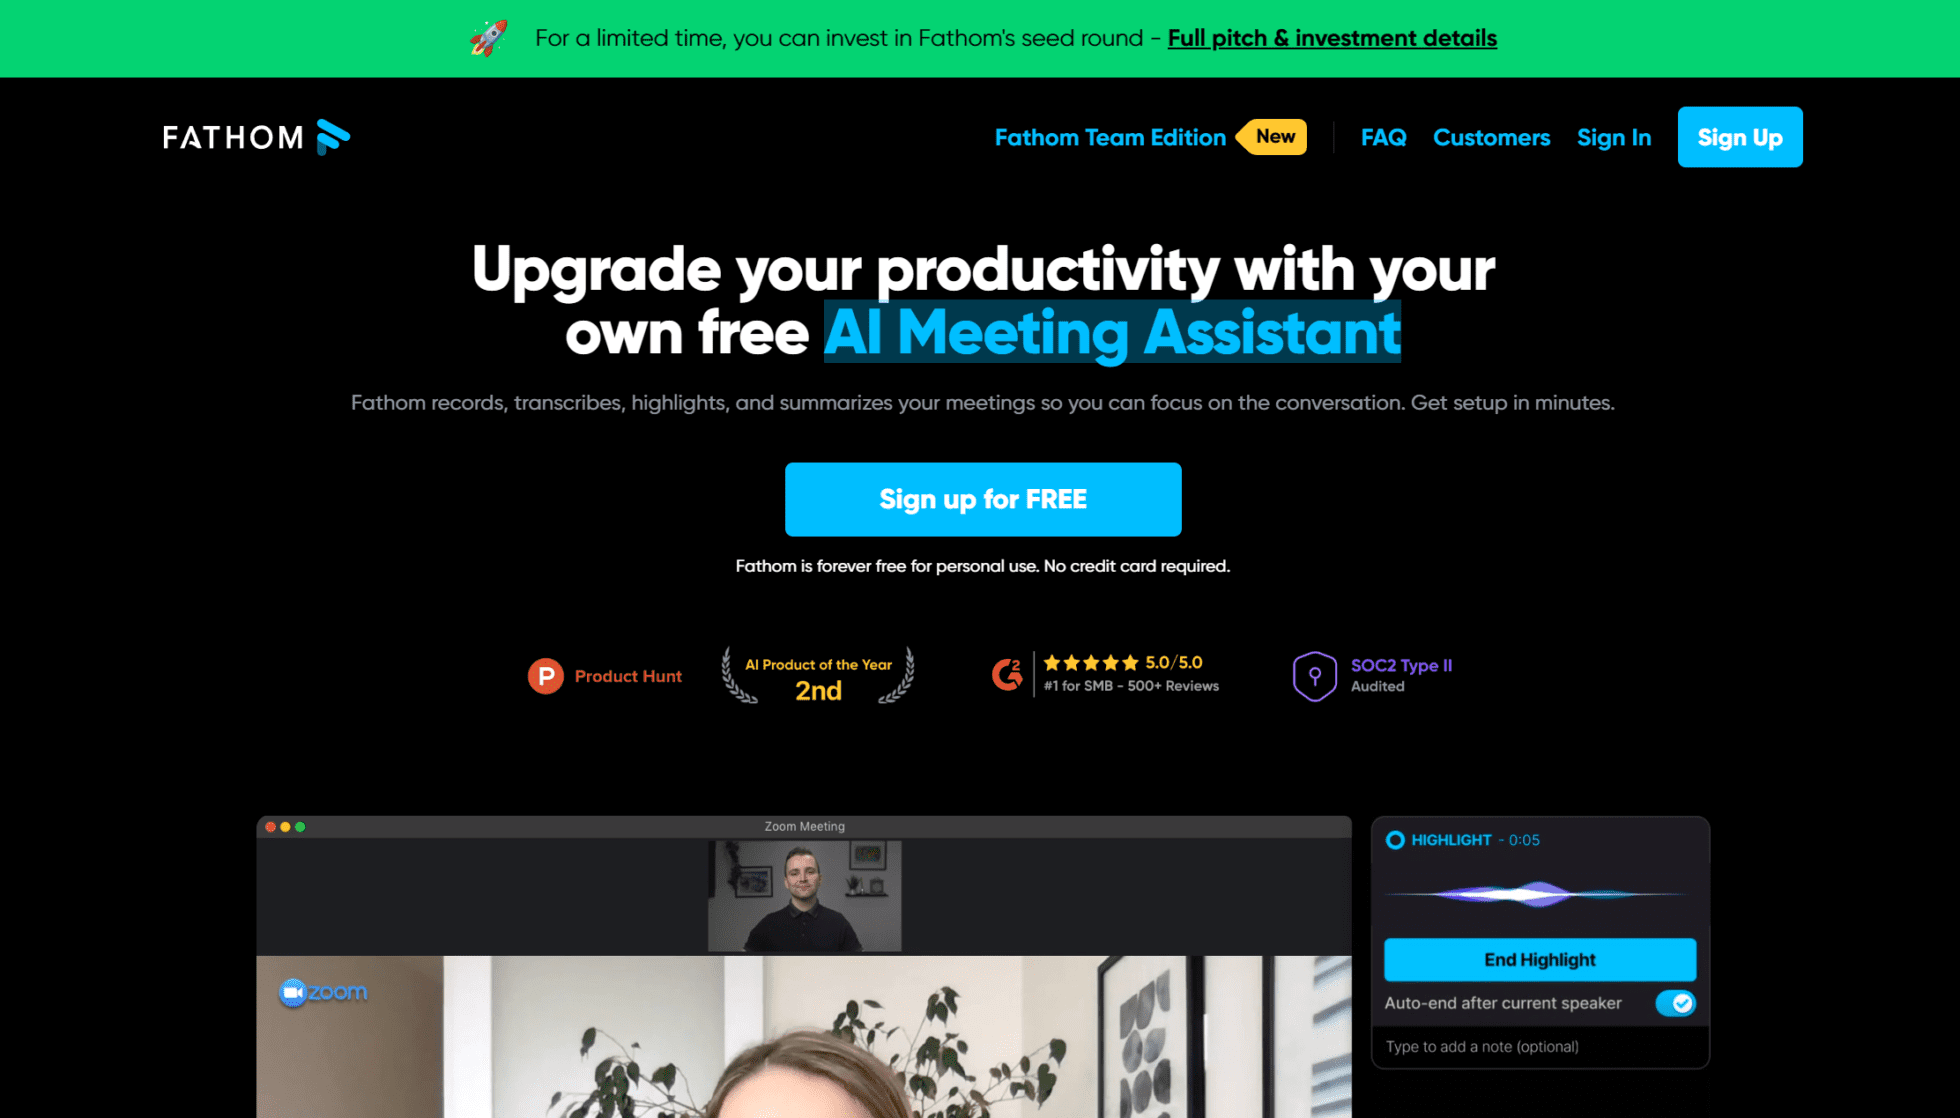1960x1118 pixels.
Task: Click the HIGHLIGHT recording indicator icon
Action: click(1395, 838)
